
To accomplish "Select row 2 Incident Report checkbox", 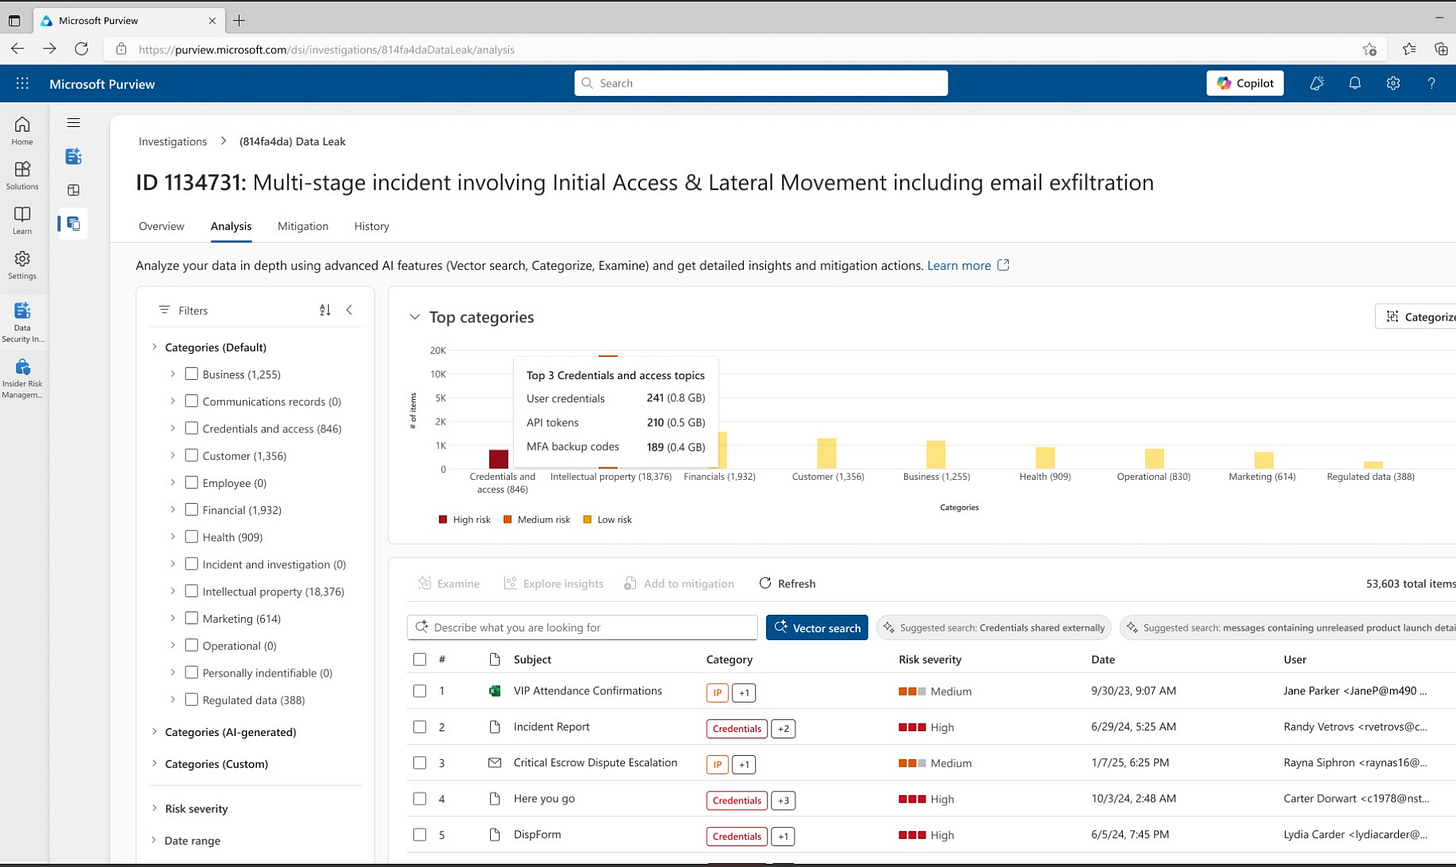I will 420,727.
